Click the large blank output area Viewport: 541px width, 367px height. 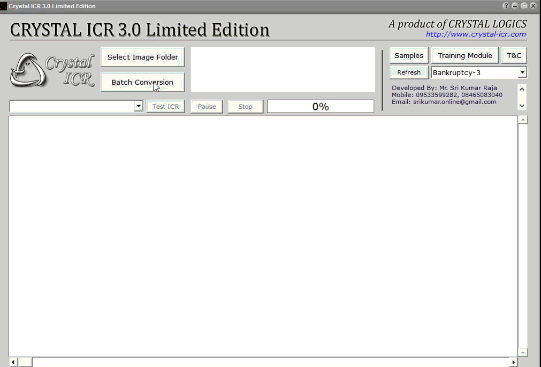coord(263,237)
